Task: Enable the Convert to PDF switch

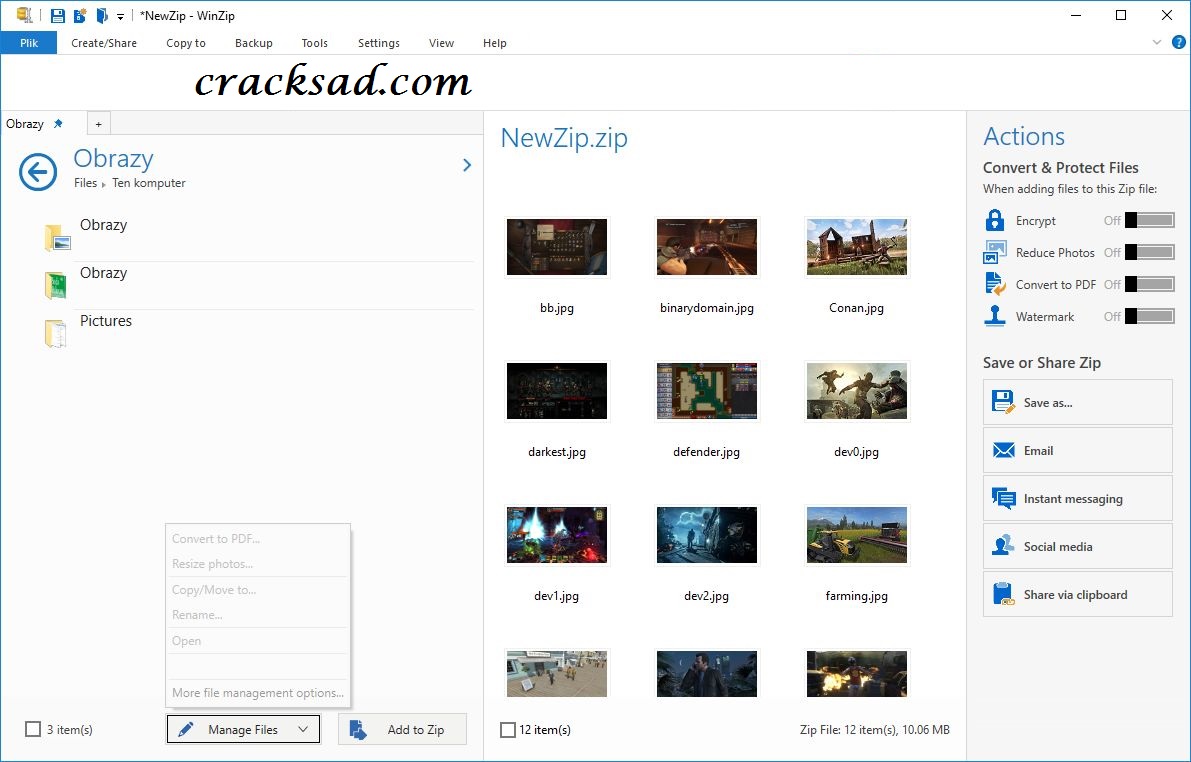Action: [1149, 284]
